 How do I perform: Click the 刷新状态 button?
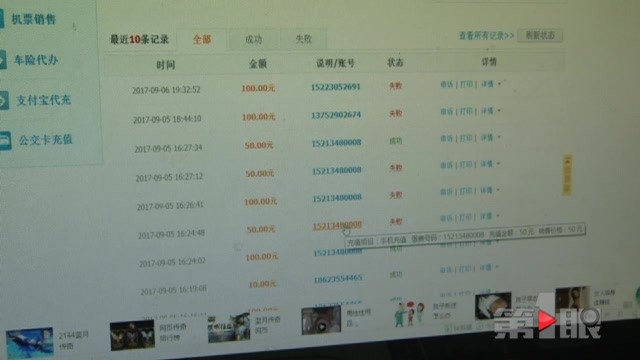click(x=540, y=36)
